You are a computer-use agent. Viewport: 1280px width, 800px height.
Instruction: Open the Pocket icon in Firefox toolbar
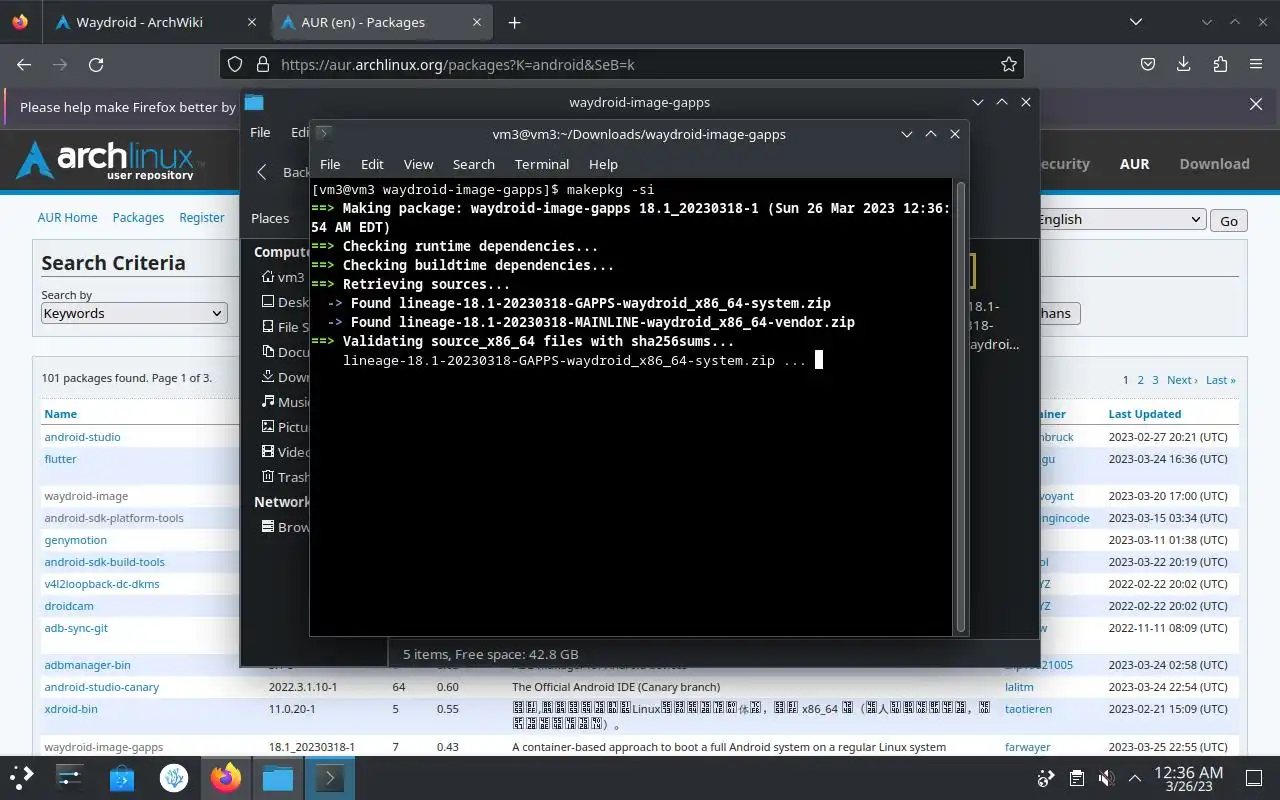coord(1149,64)
